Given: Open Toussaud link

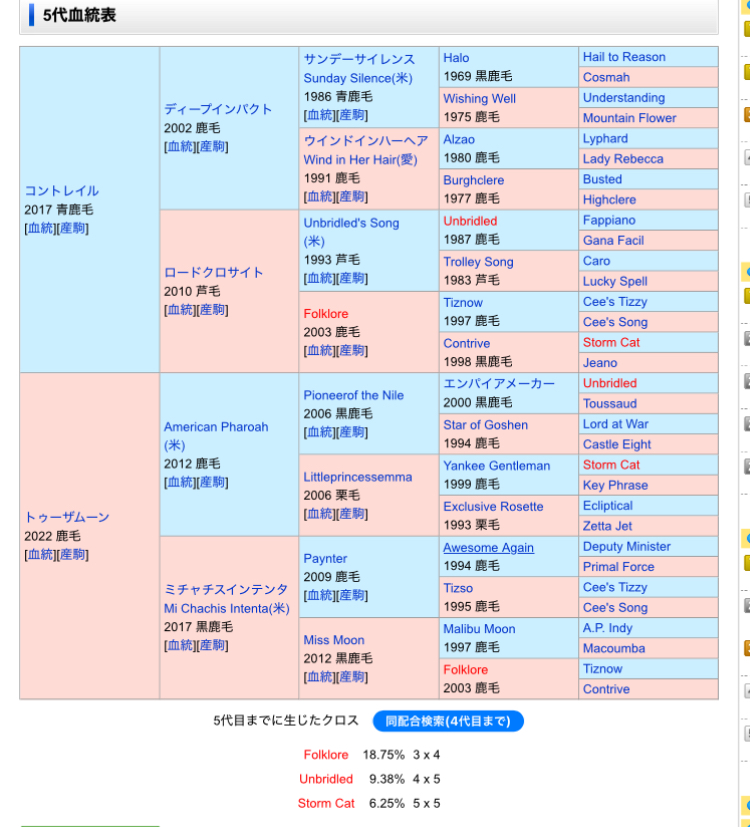Looking at the screenshot, I should pyautogui.click(x=610, y=403).
